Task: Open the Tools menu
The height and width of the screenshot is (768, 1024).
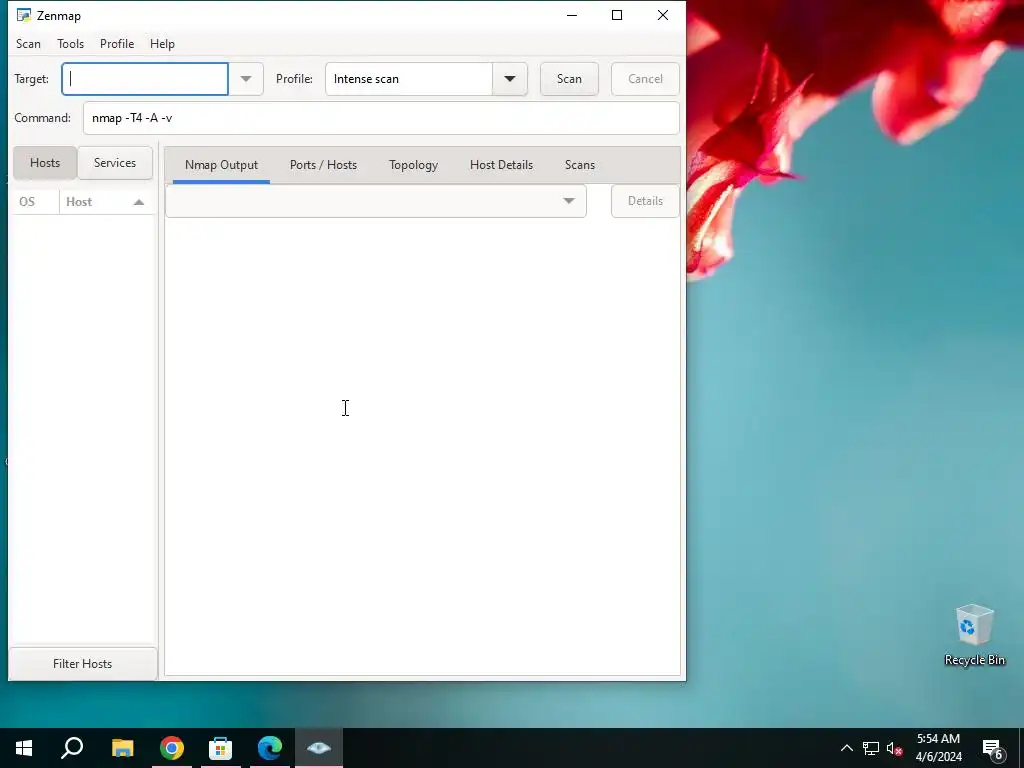Action: [x=71, y=44]
